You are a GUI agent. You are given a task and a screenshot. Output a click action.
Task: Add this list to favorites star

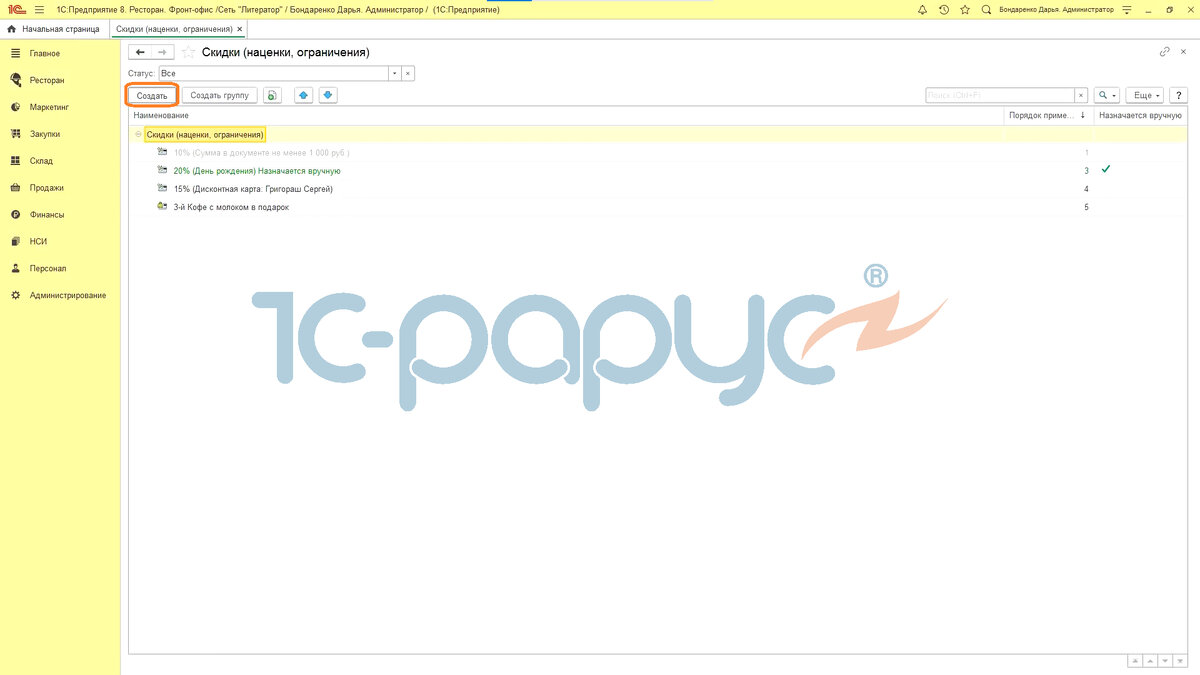pos(188,52)
